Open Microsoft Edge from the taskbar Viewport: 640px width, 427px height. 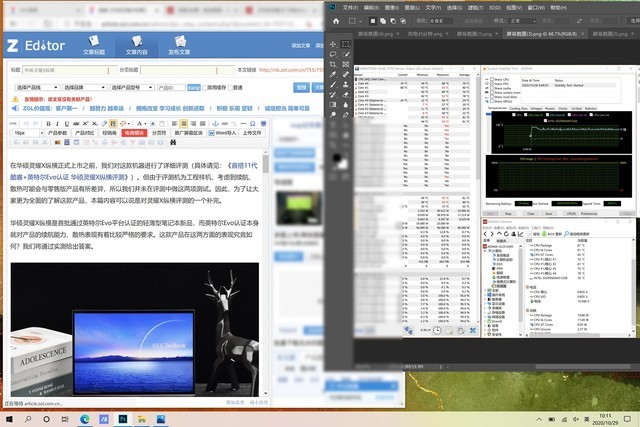tap(85, 419)
